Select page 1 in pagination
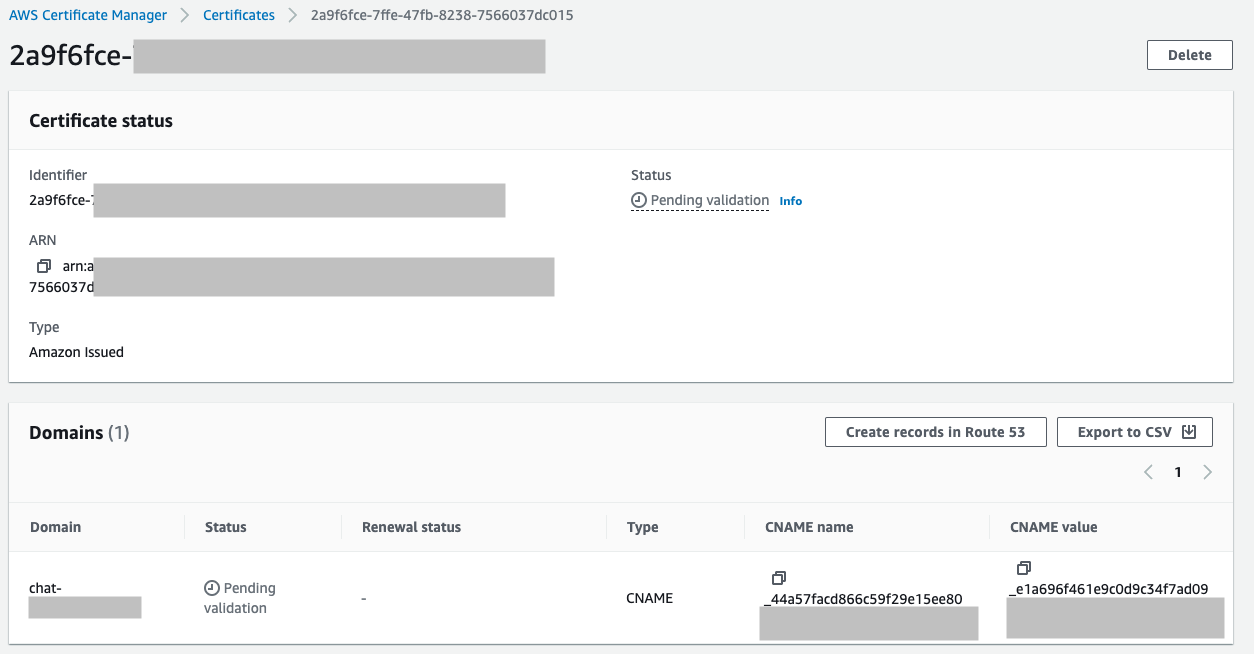 [1178, 472]
